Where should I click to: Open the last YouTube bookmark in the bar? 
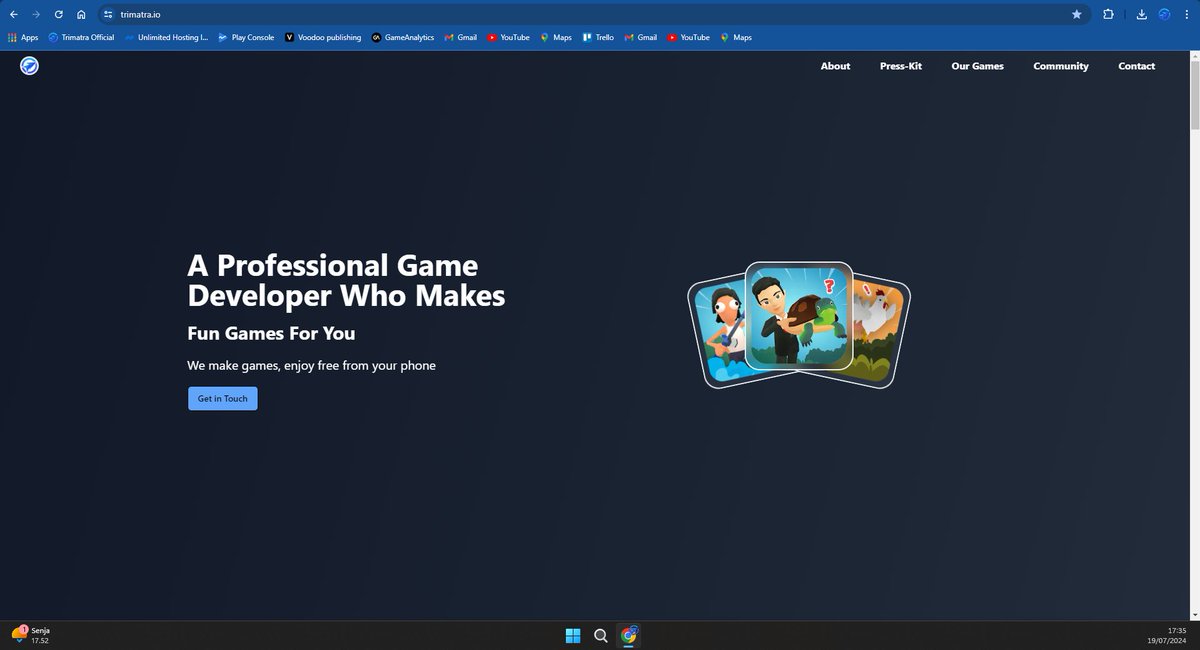[x=689, y=37]
